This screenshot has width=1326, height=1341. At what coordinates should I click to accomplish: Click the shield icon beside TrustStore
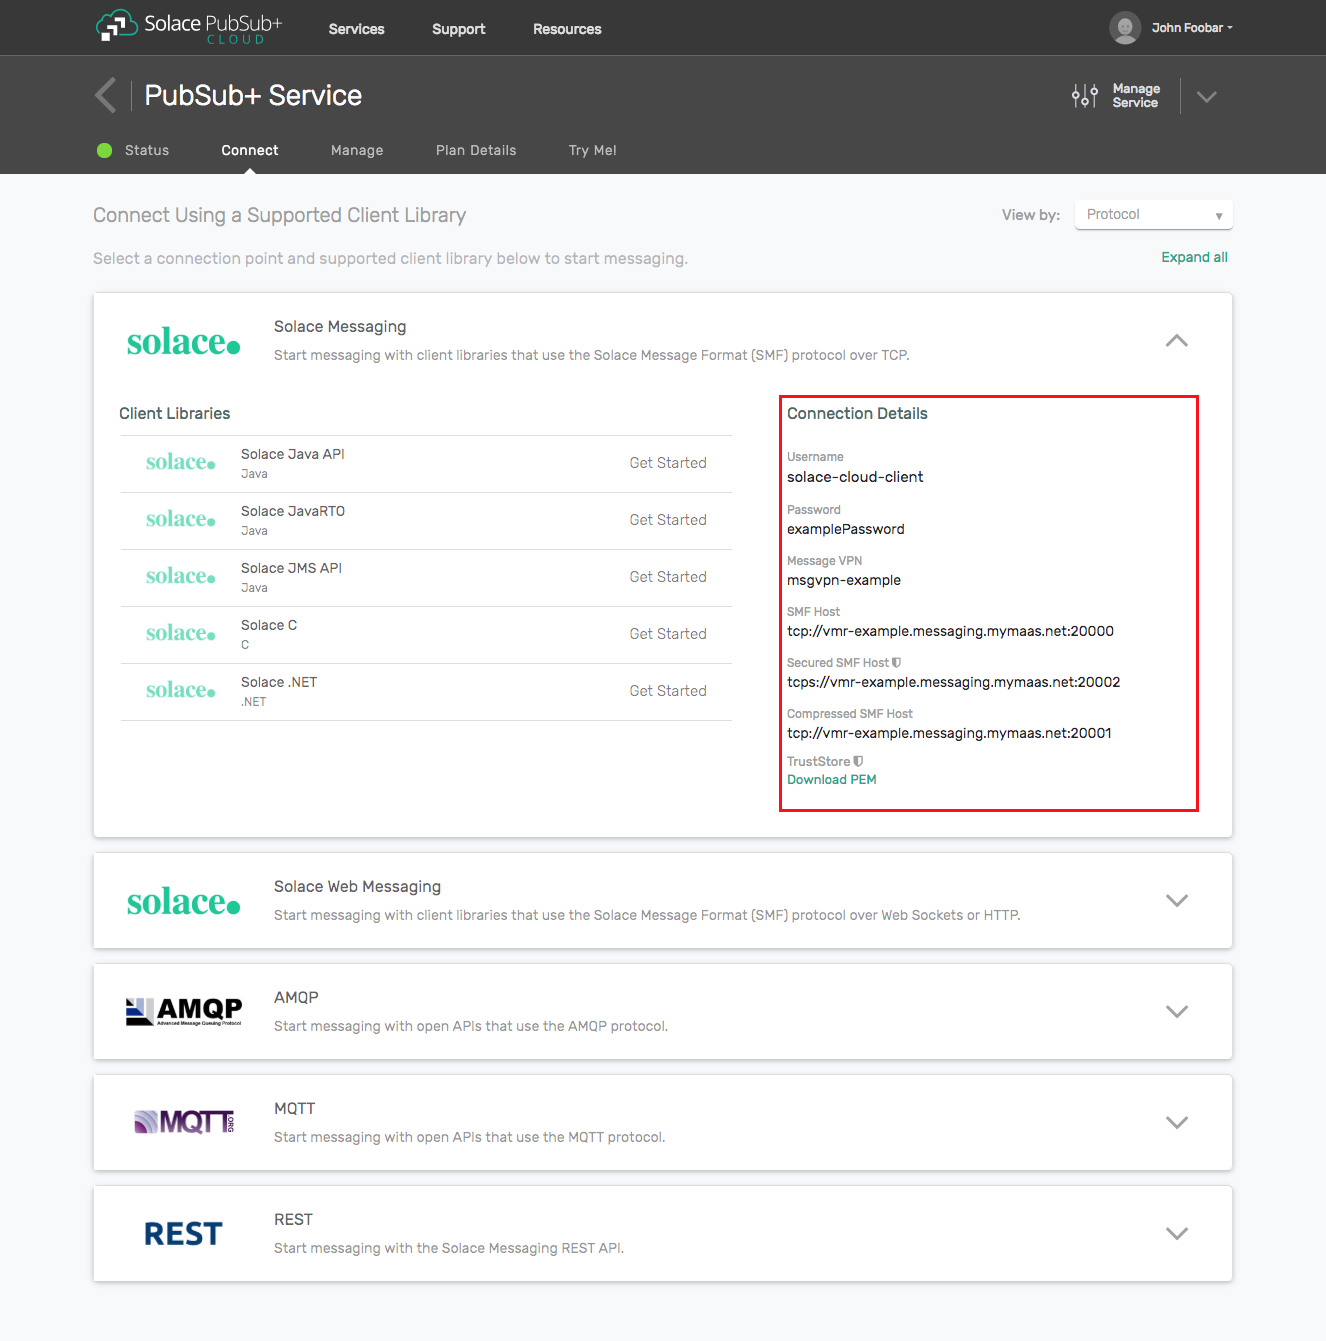pyautogui.click(x=858, y=762)
